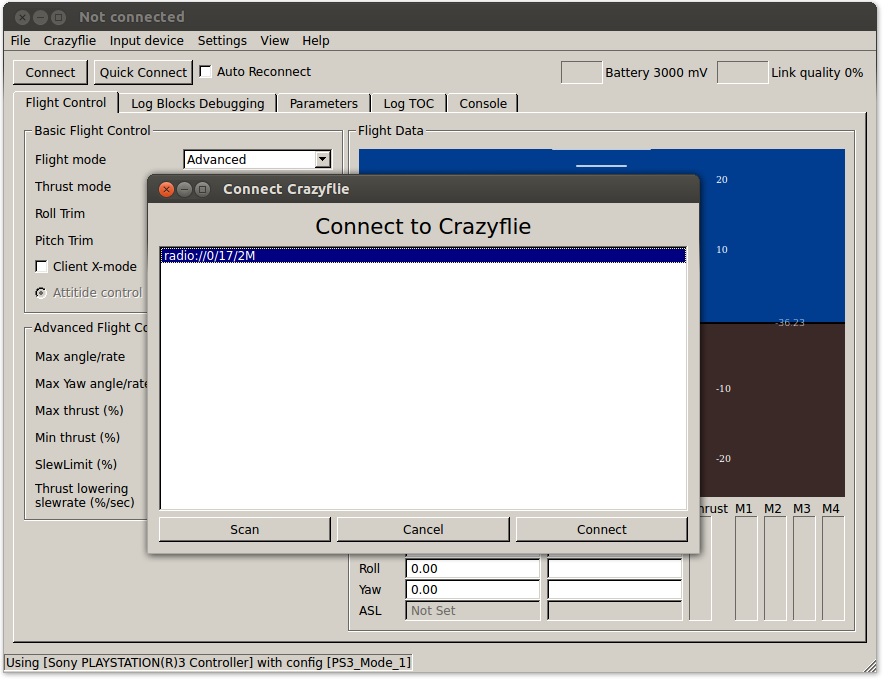
Task: Click the M4 motor output bar
Action: pyautogui.click(x=833, y=568)
